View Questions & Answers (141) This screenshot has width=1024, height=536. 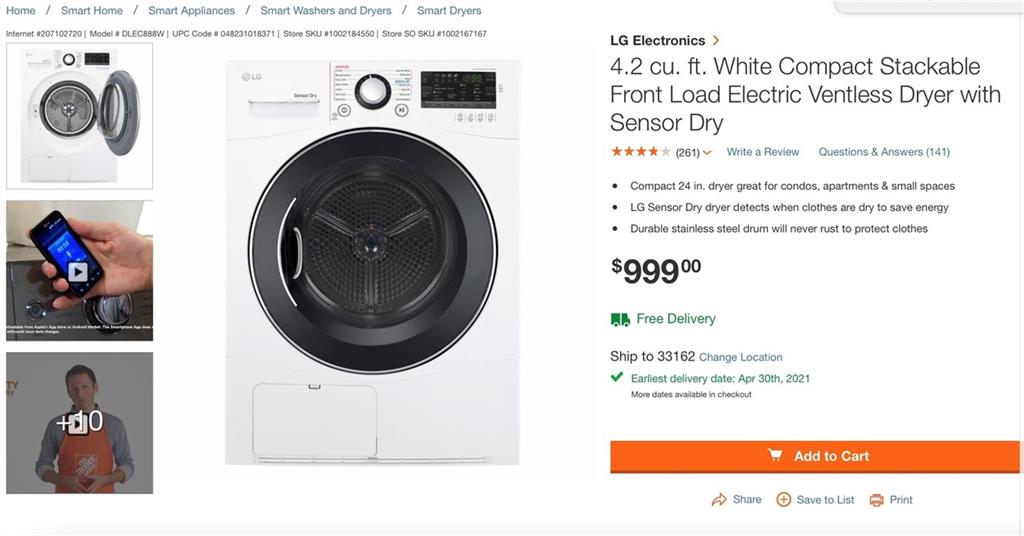[x=884, y=152]
